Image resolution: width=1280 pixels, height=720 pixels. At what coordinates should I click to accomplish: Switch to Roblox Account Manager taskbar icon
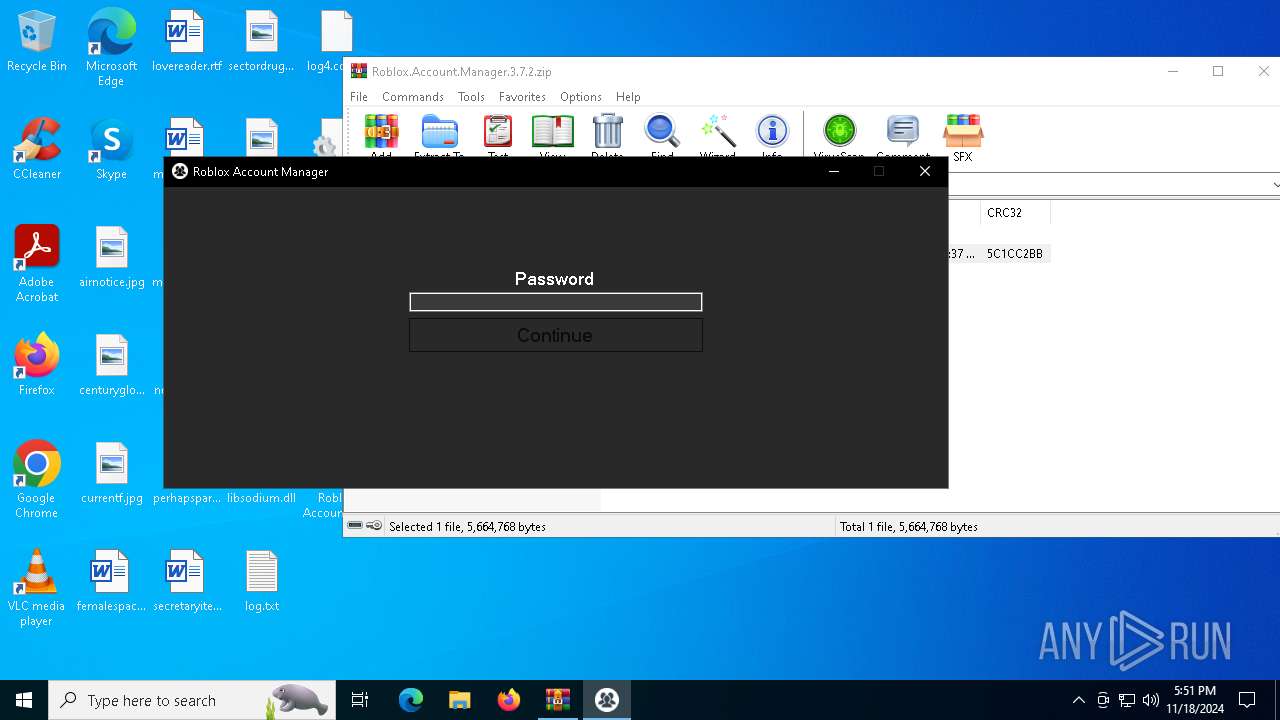pyautogui.click(x=606, y=700)
